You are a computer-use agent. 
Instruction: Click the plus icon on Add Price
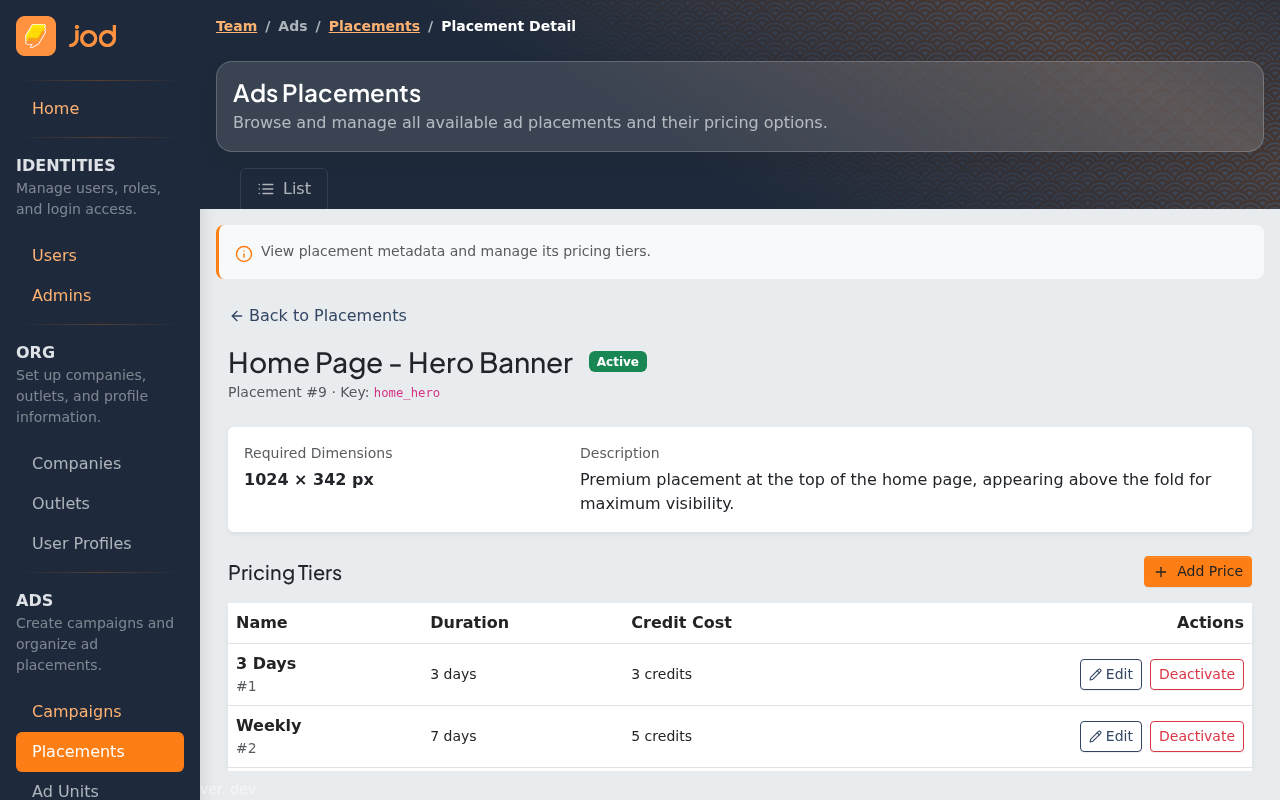click(1160, 572)
